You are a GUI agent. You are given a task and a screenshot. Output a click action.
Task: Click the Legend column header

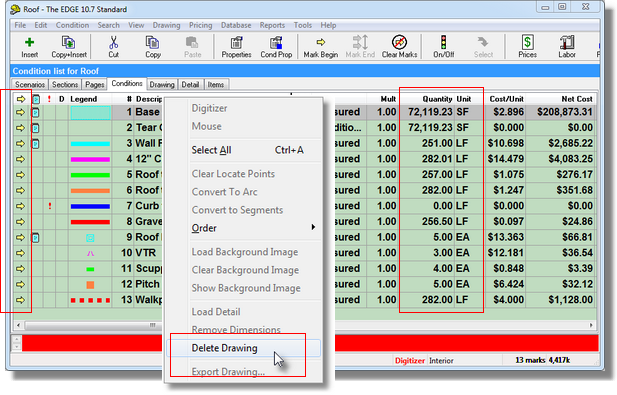coord(83,99)
